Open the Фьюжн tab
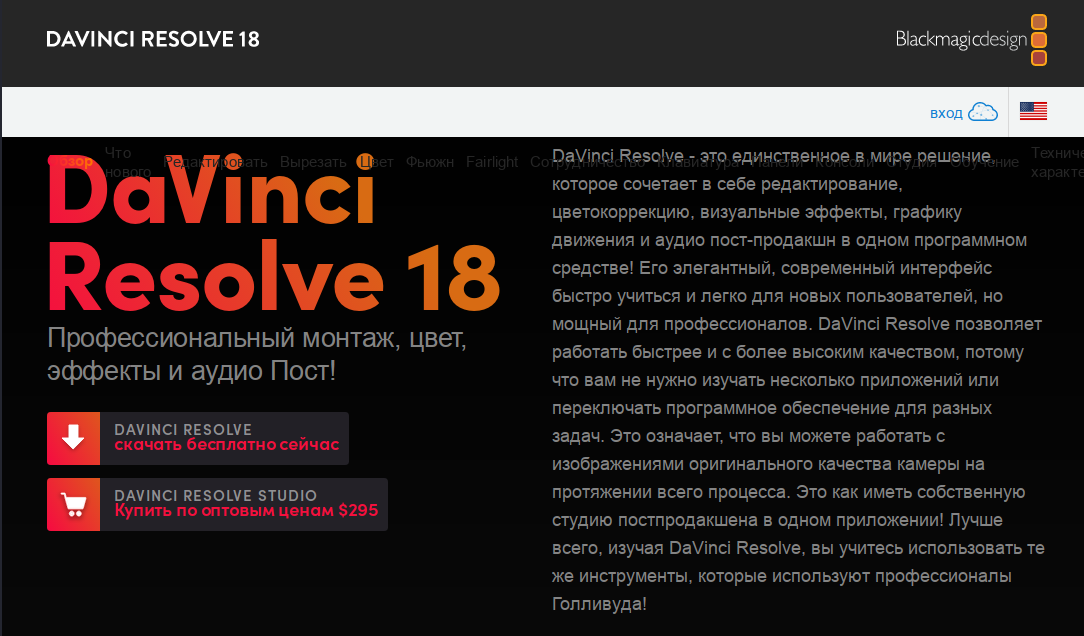 430,162
